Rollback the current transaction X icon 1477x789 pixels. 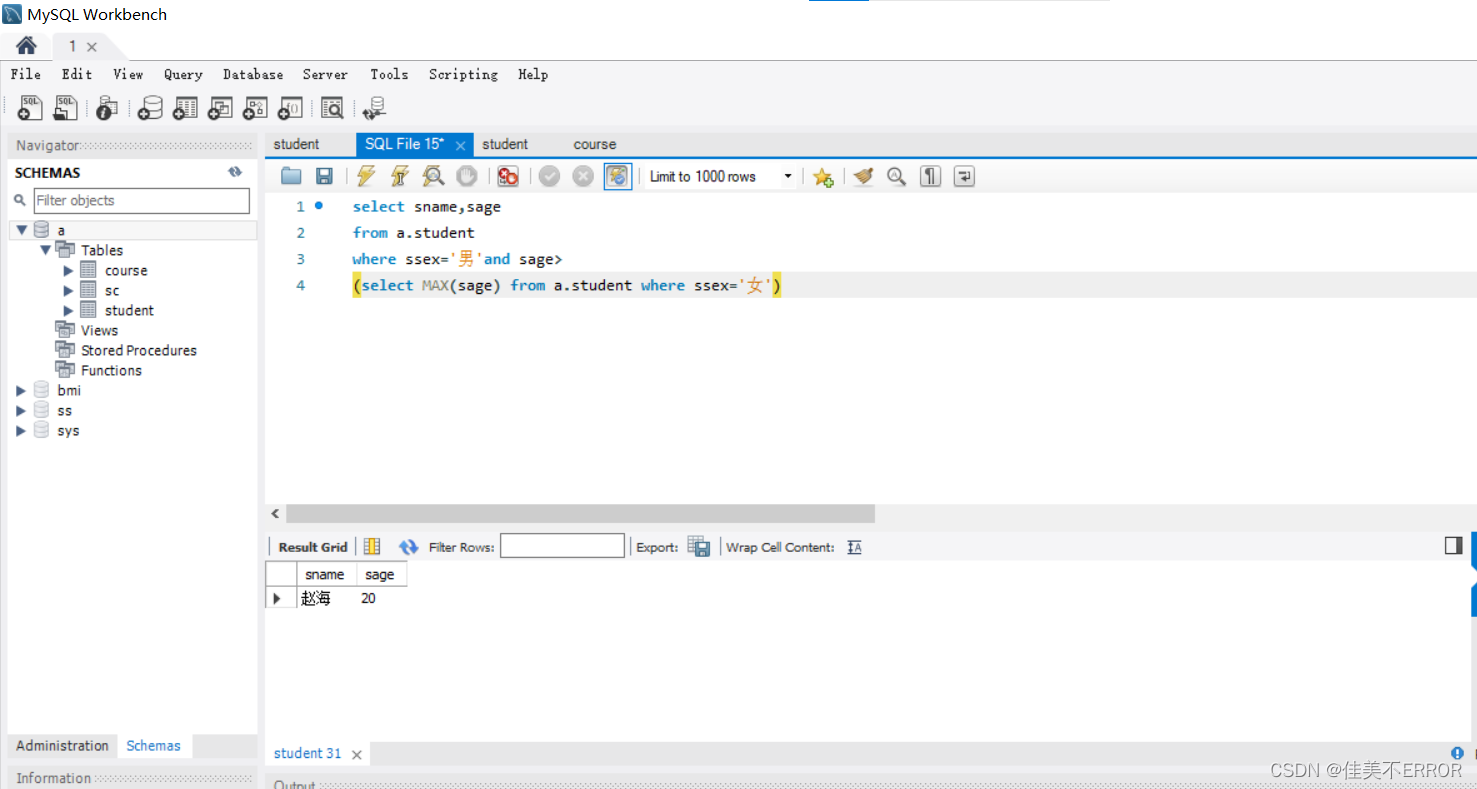pyautogui.click(x=583, y=176)
